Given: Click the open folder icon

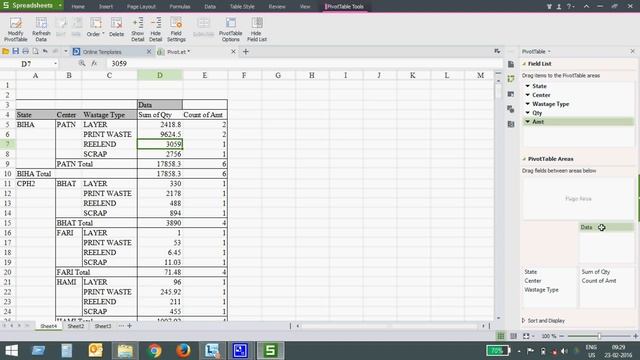Looking at the screenshot, I should click(6, 51).
